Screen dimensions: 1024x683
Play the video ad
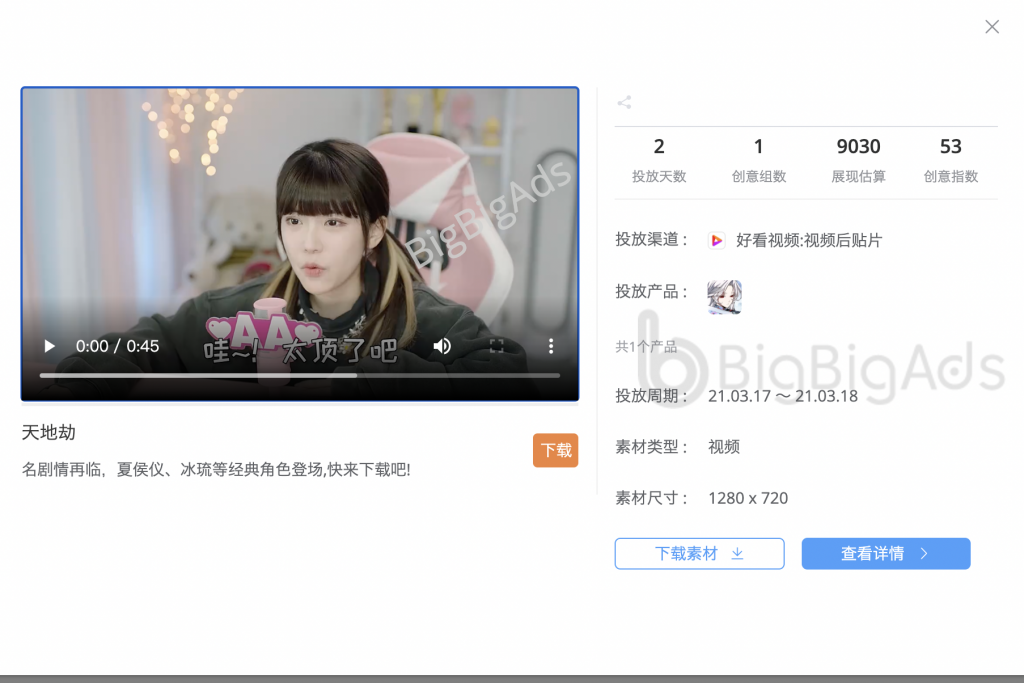[x=50, y=346]
